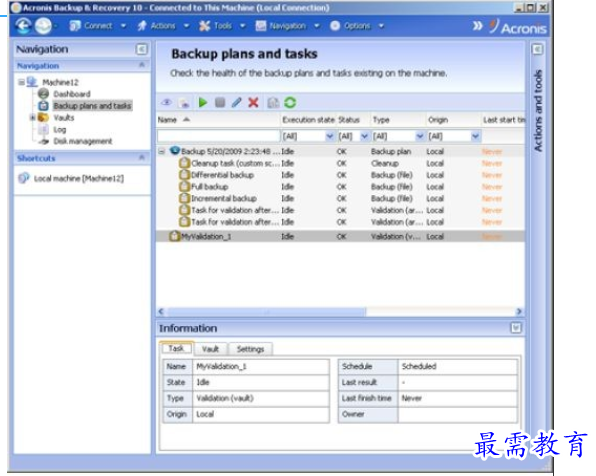The image size is (596, 476).
Task: Open Vaults in the navigation tree
Action: (63, 117)
